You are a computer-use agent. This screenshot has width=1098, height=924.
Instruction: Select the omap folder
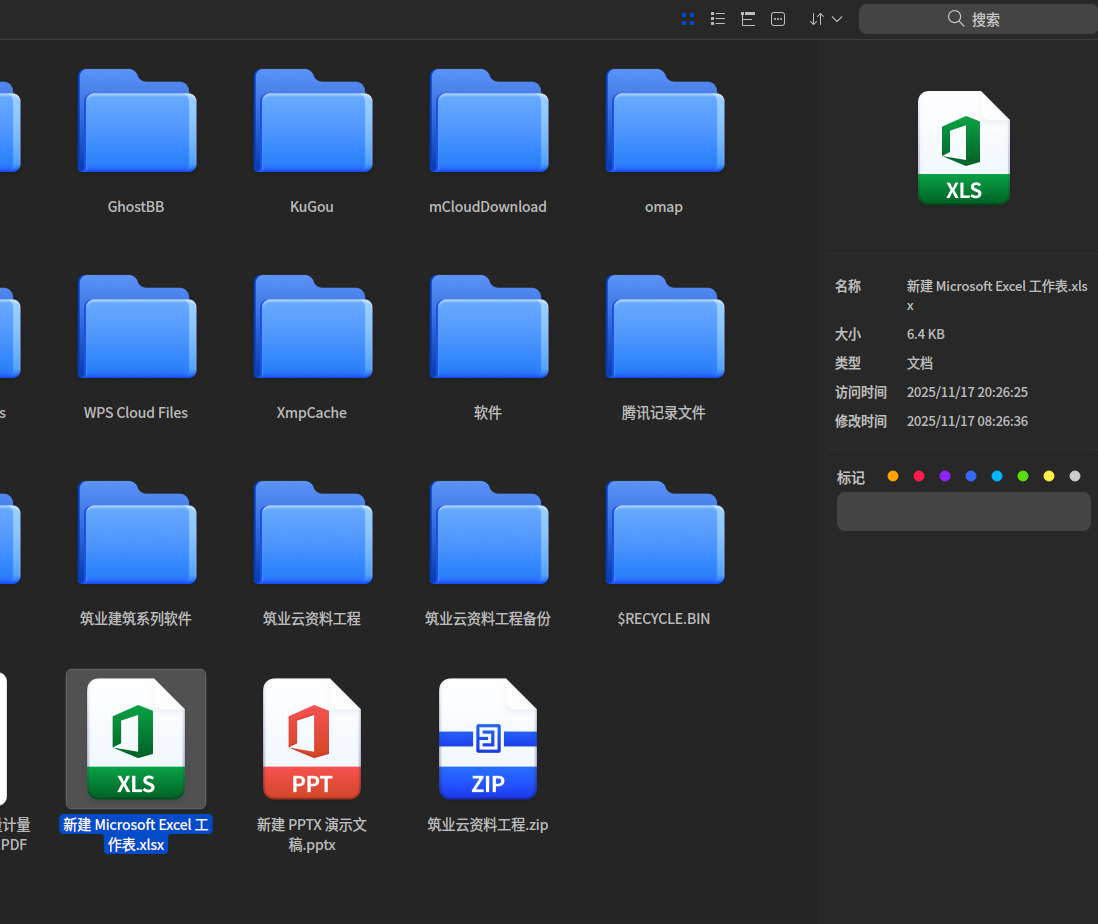(x=665, y=120)
